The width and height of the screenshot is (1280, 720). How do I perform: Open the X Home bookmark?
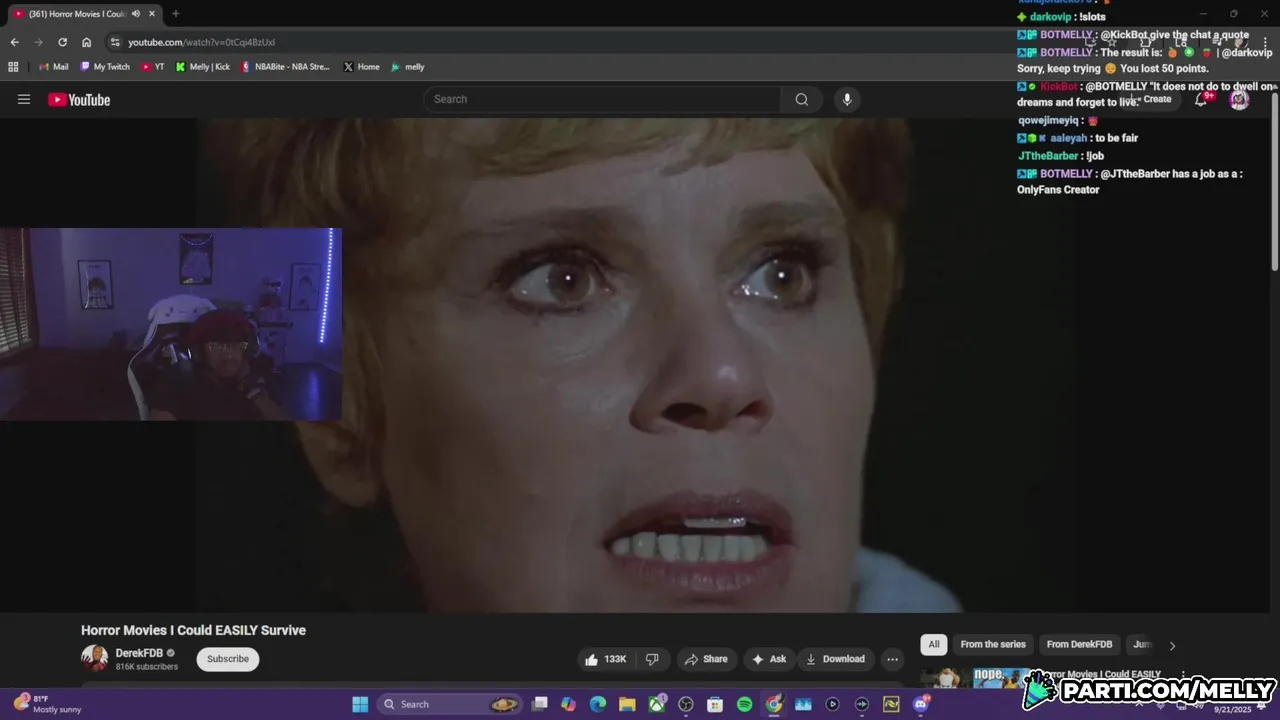coord(361,67)
